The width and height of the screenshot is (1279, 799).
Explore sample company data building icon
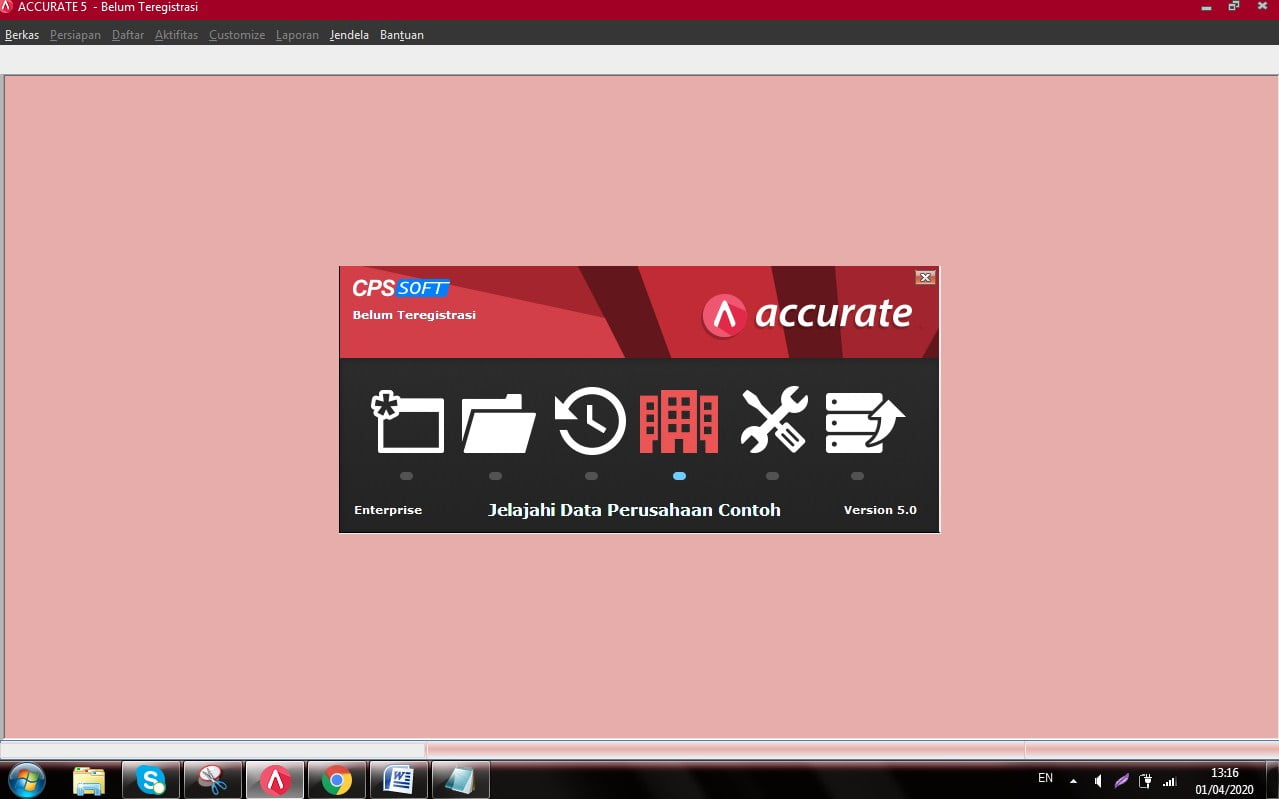679,422
